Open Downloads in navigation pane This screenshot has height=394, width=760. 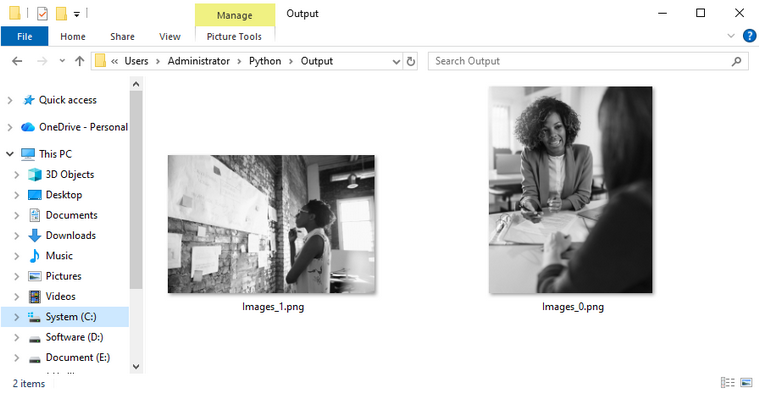[71, 236]
